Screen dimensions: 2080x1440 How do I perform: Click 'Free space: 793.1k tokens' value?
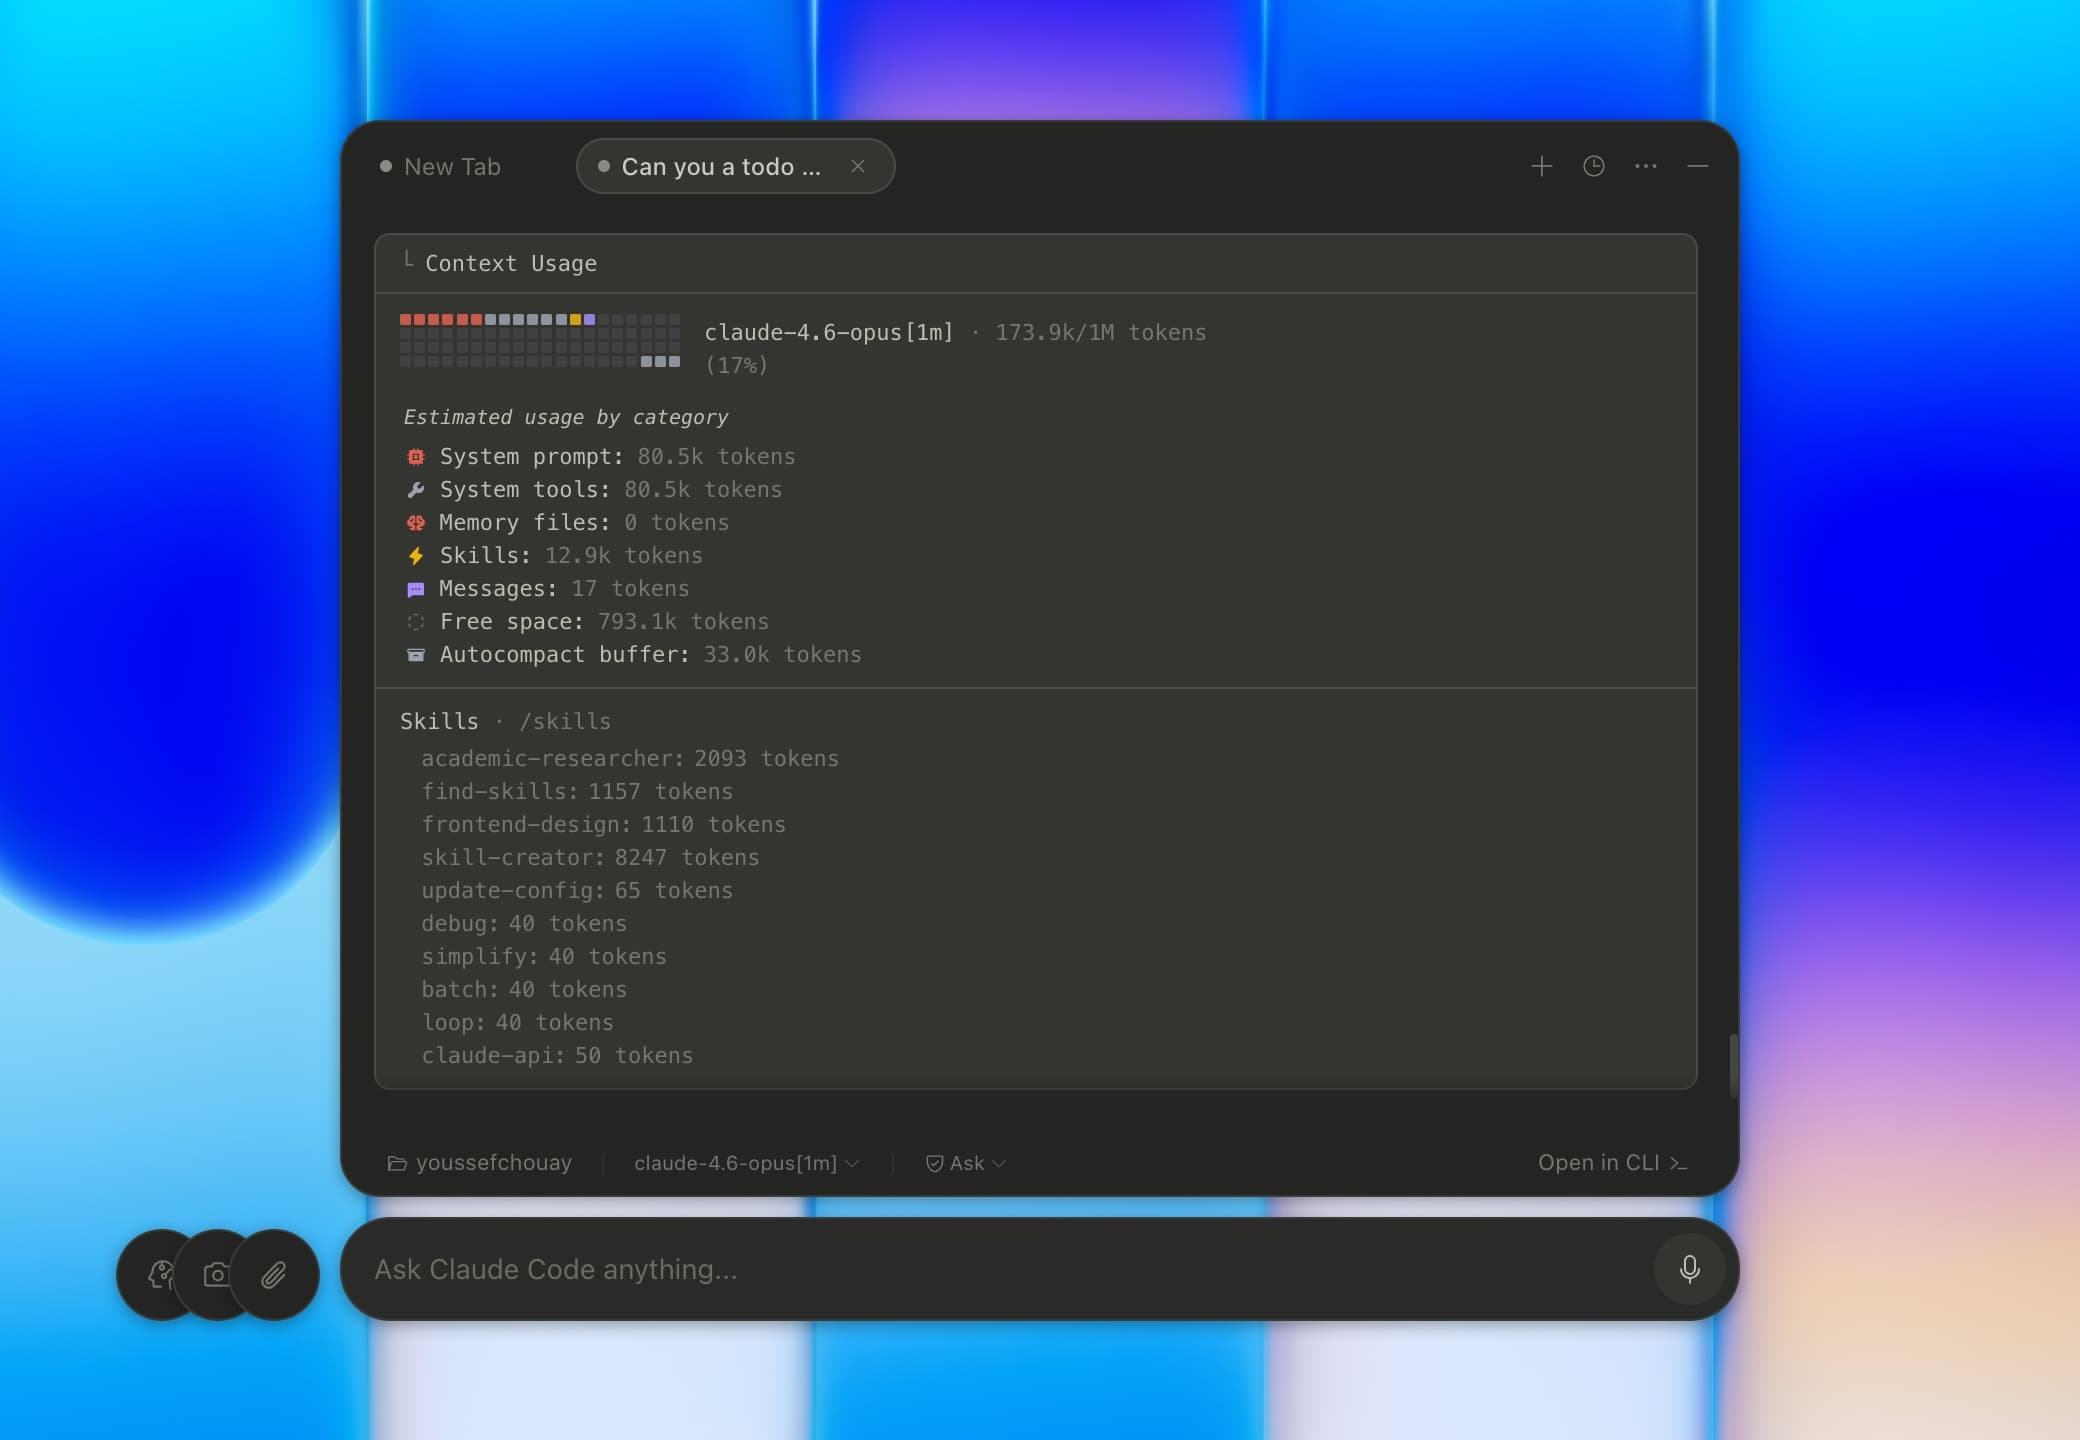[x=683, y=621]
